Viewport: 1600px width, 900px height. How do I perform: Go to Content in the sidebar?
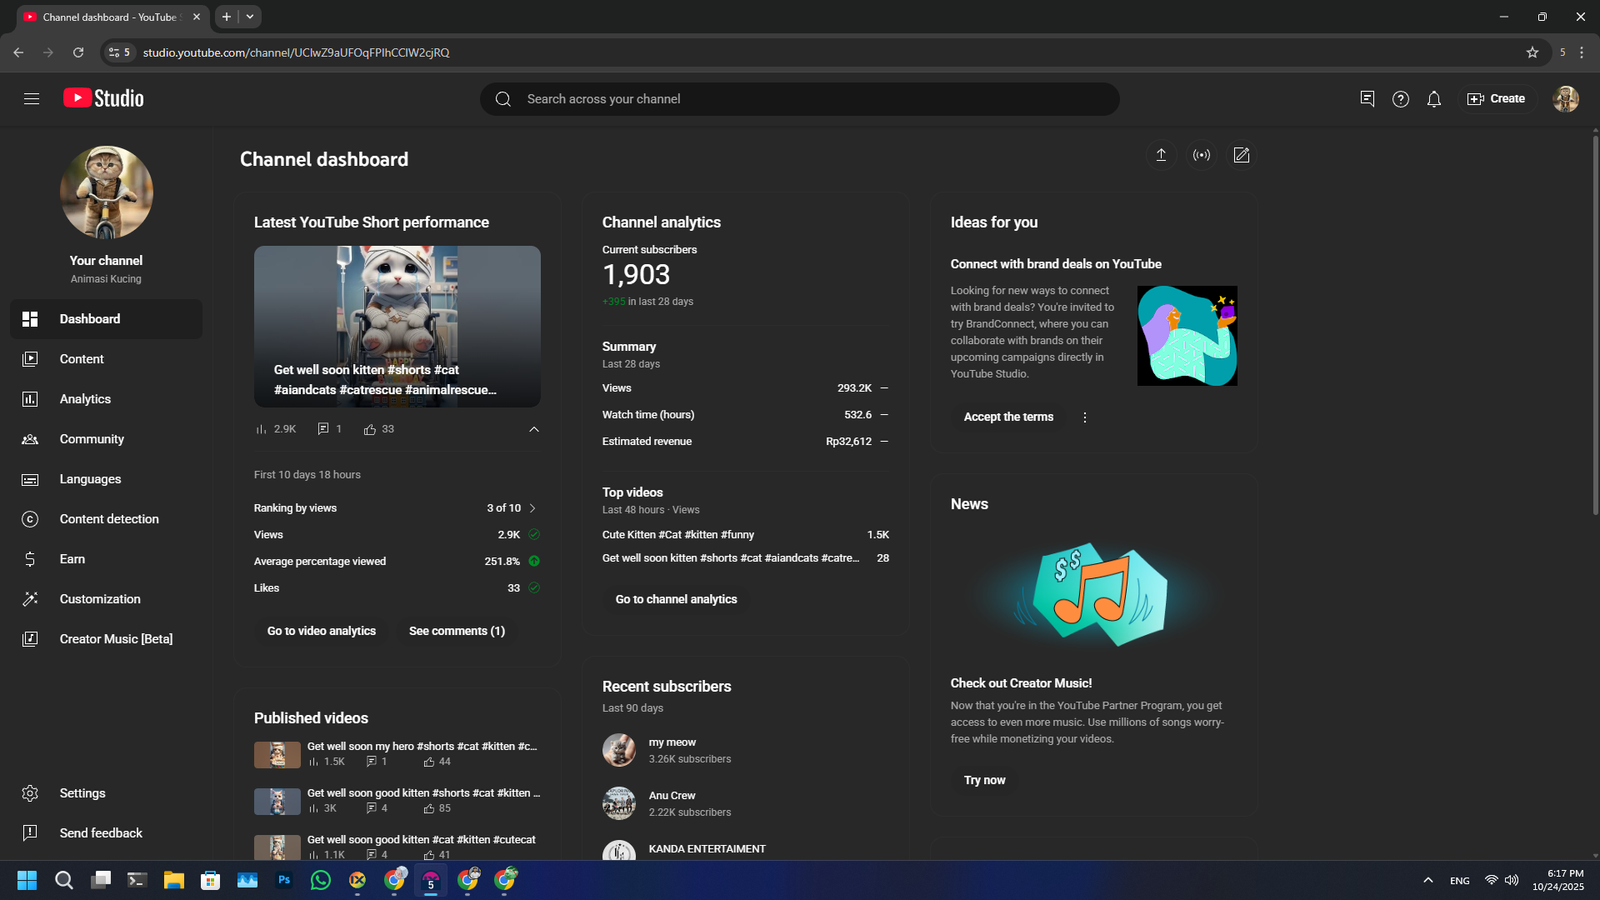(x=81, y=359)
